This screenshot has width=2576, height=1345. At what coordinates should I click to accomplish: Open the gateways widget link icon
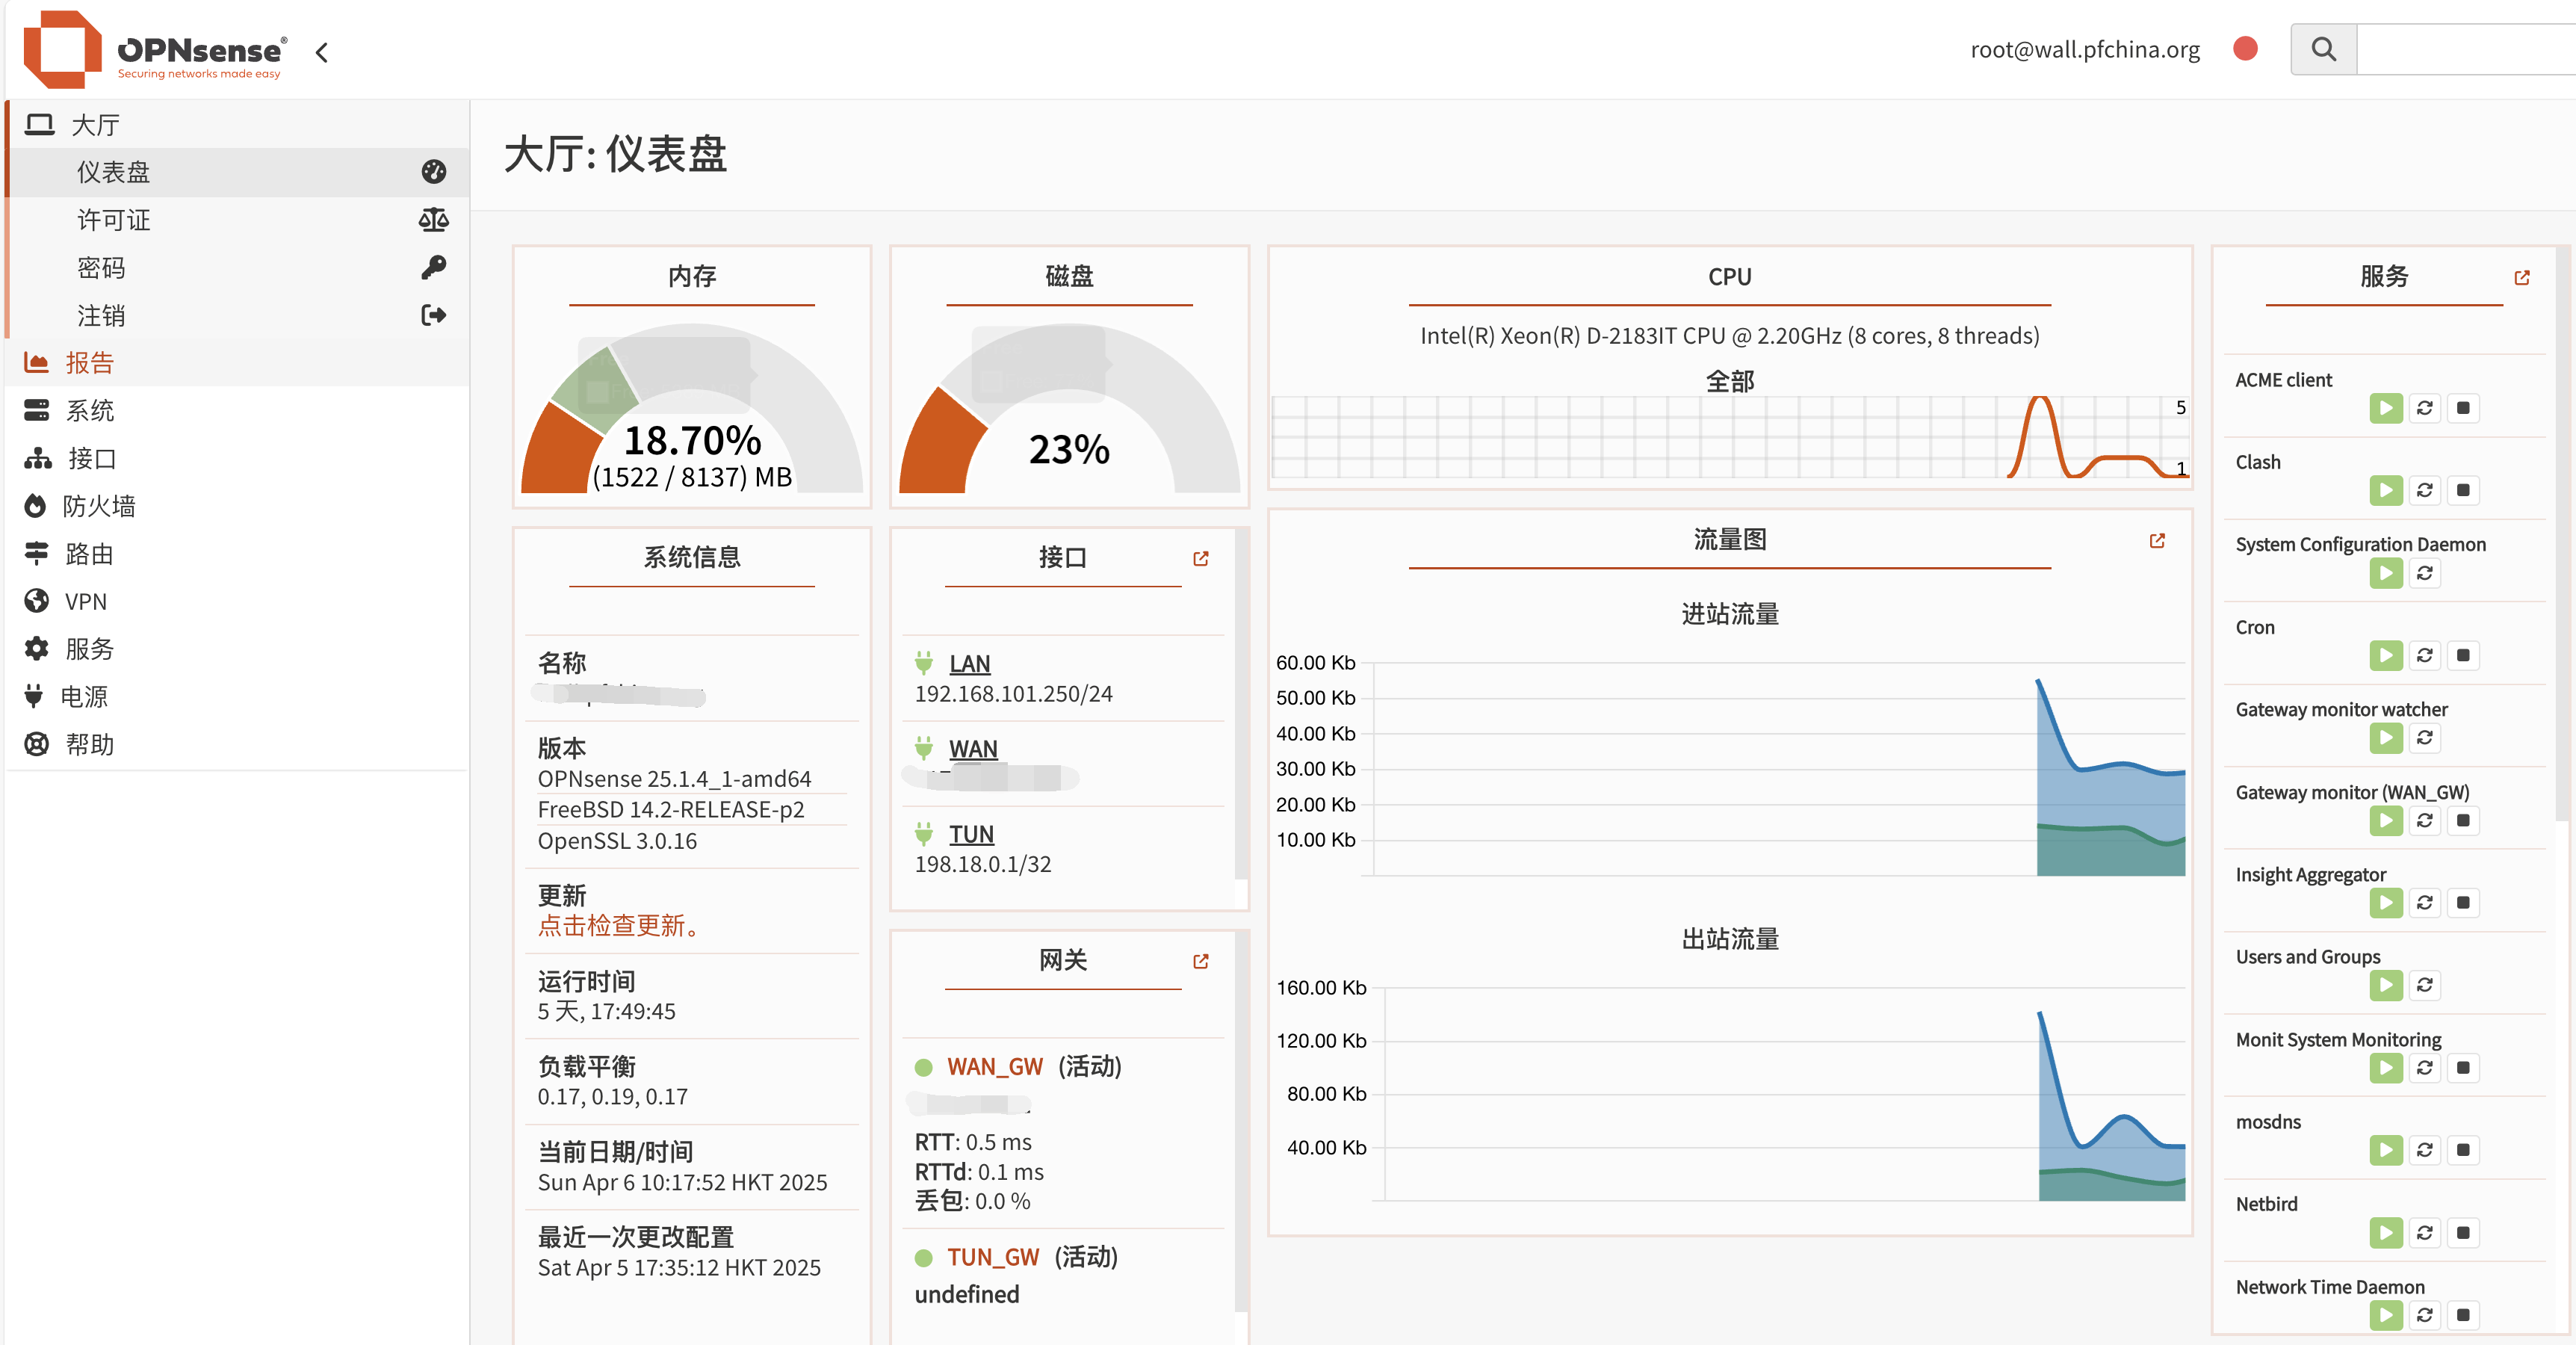[x=1200, y=961]
